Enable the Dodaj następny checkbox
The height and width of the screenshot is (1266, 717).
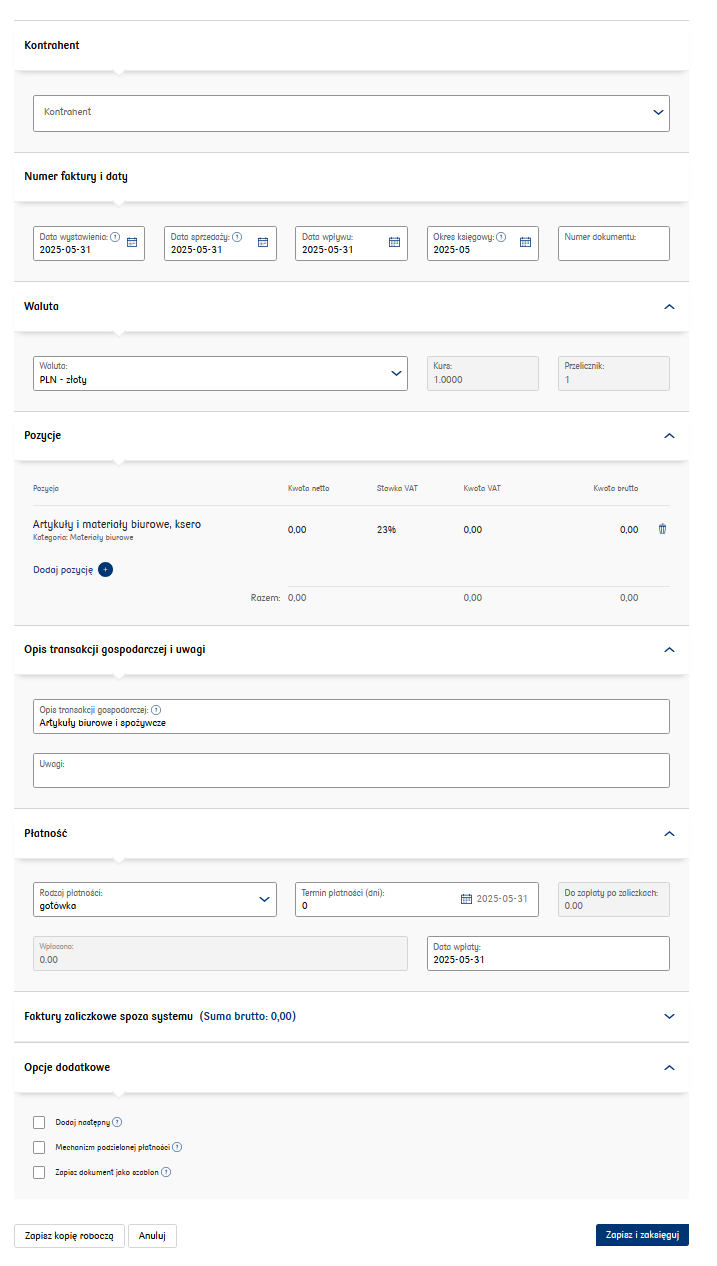[39, 1122]
